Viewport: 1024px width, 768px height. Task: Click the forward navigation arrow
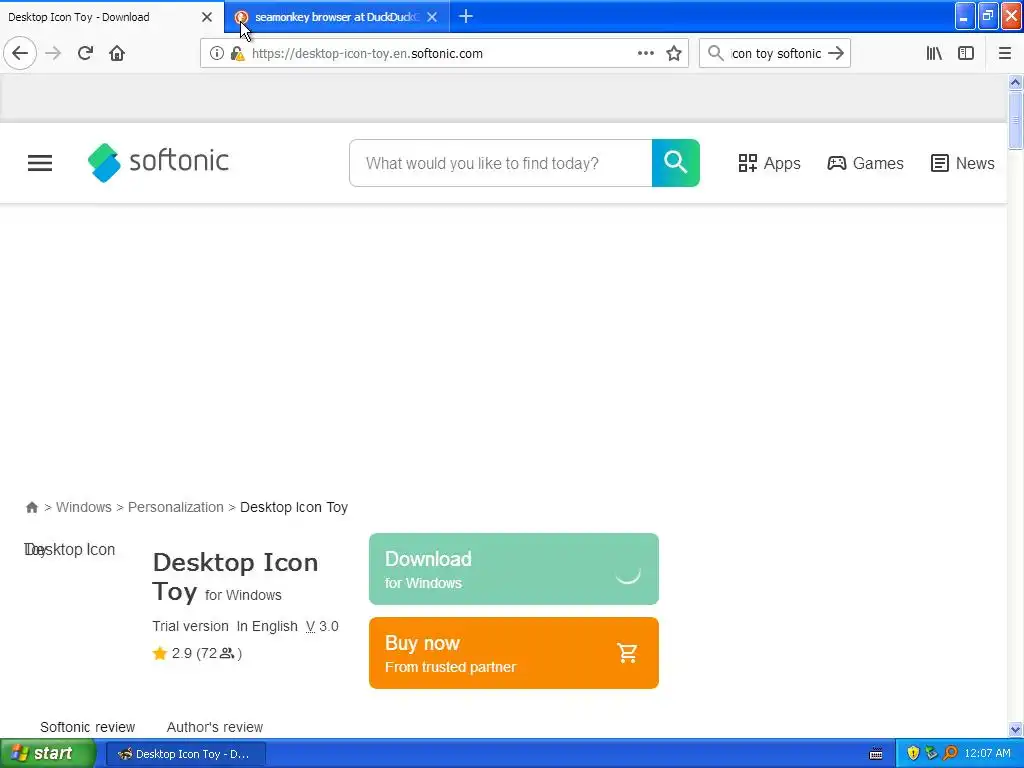pyautogui.click(x=53, y=53)
